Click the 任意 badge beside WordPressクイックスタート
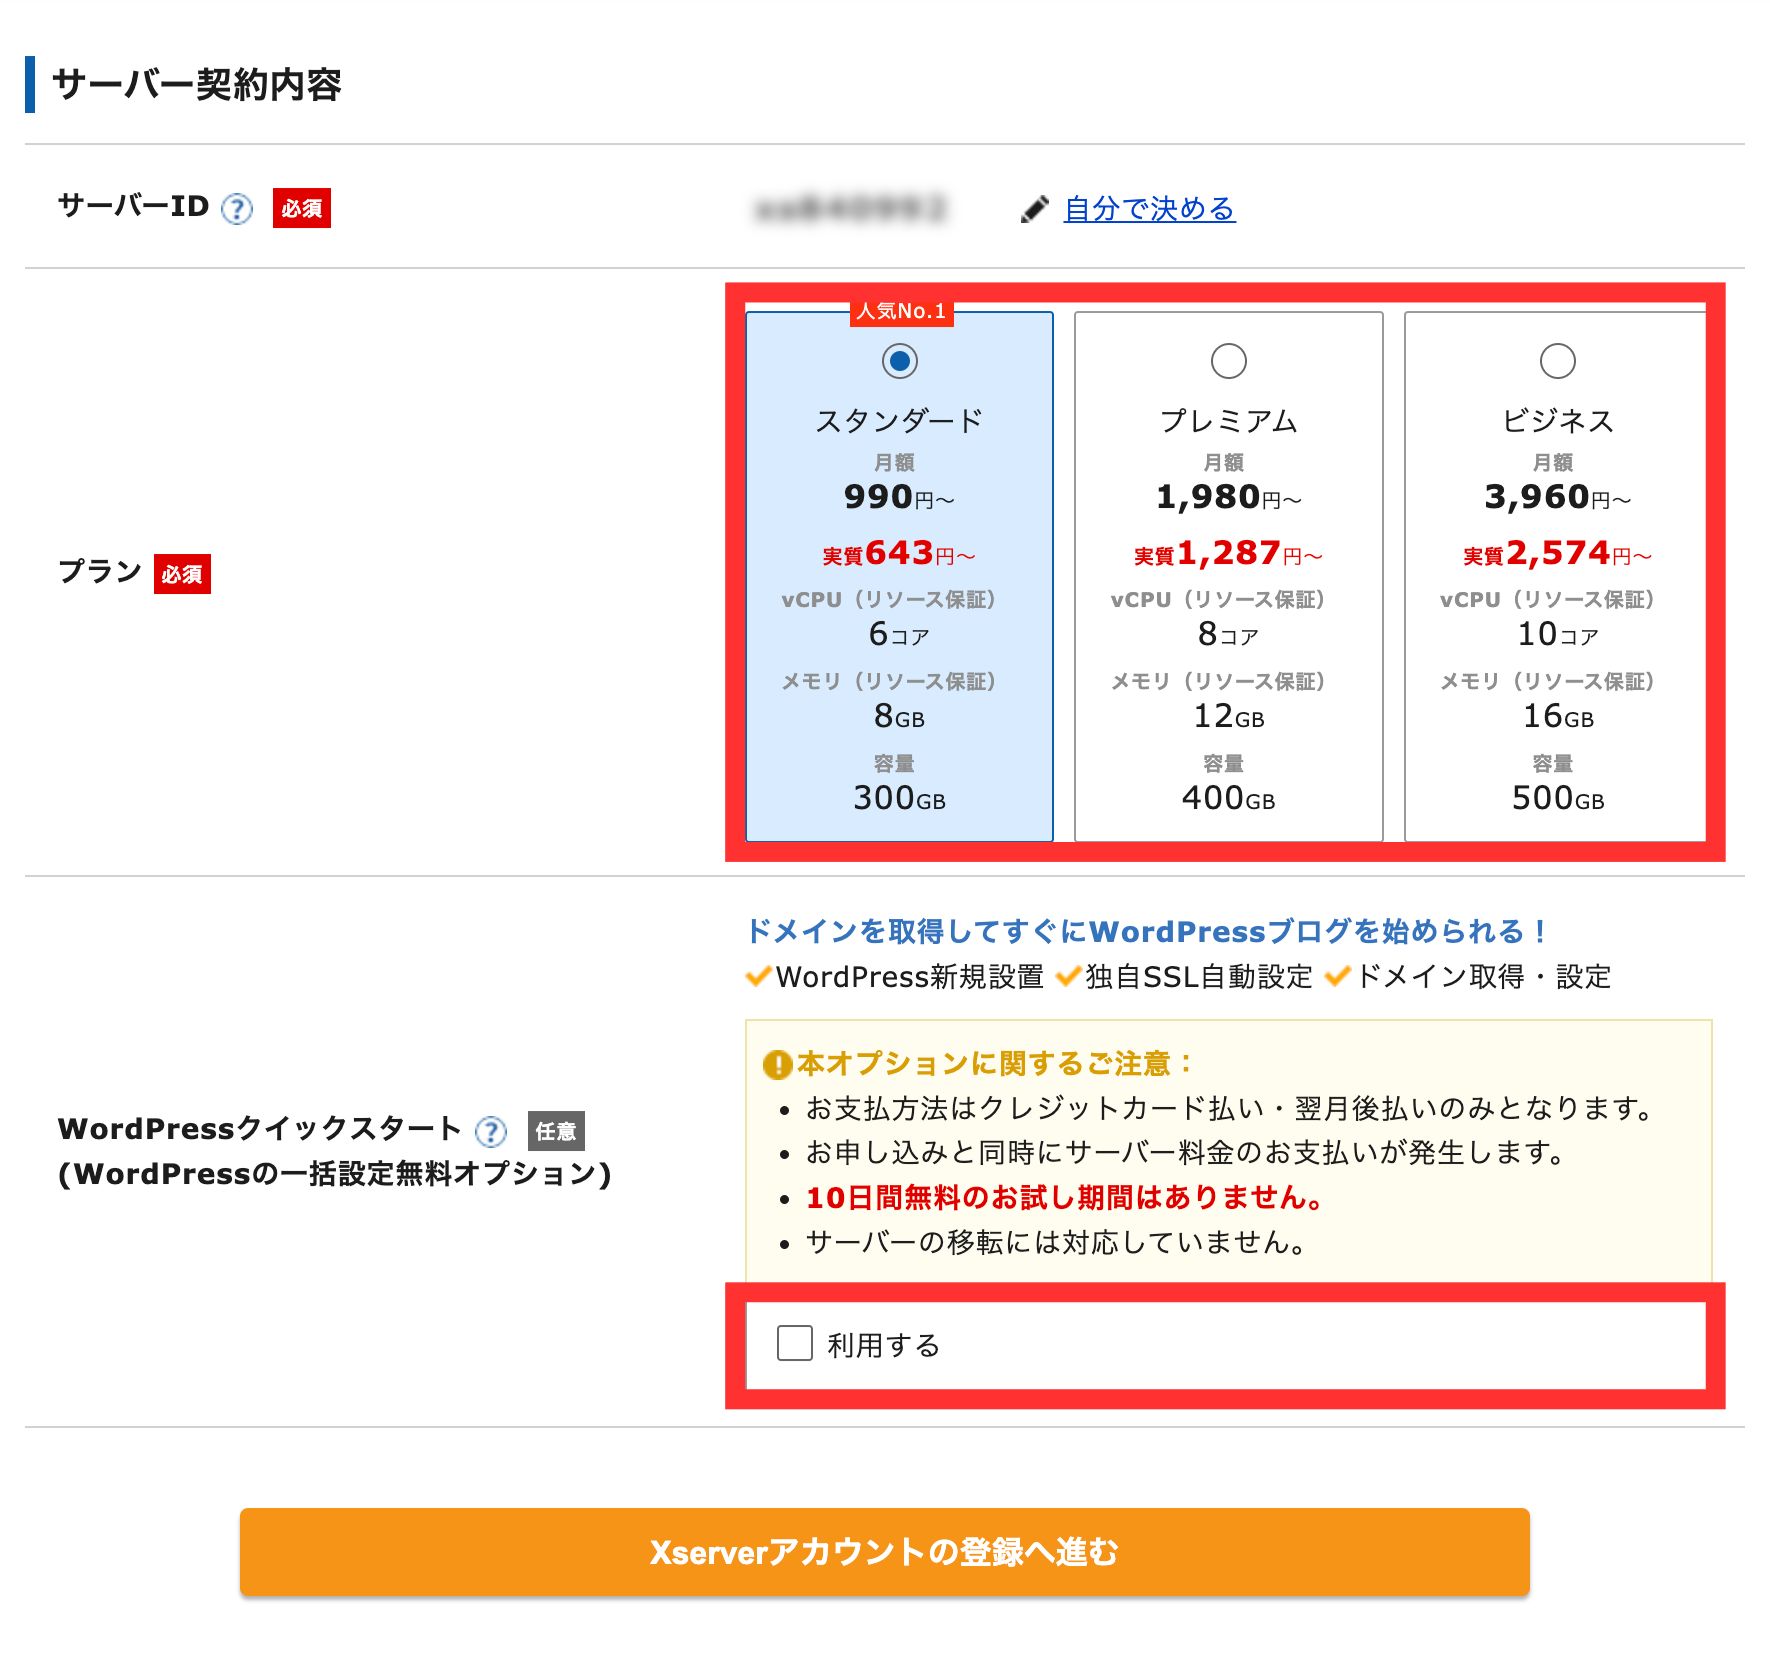 (x=556, y=1131)
